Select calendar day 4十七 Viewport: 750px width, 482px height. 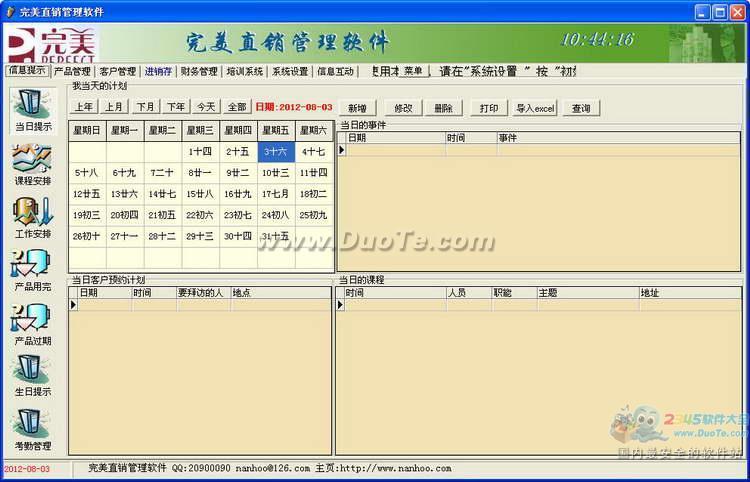314,152
